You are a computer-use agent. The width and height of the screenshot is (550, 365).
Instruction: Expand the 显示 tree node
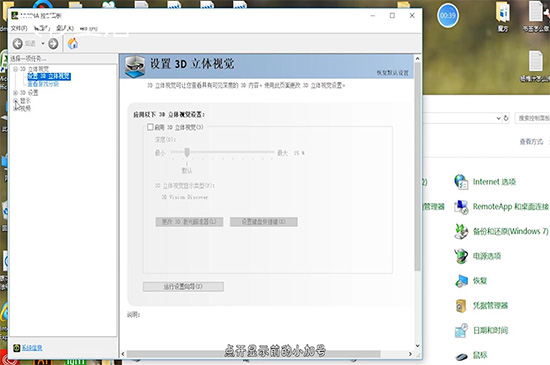tap(15, 101)
